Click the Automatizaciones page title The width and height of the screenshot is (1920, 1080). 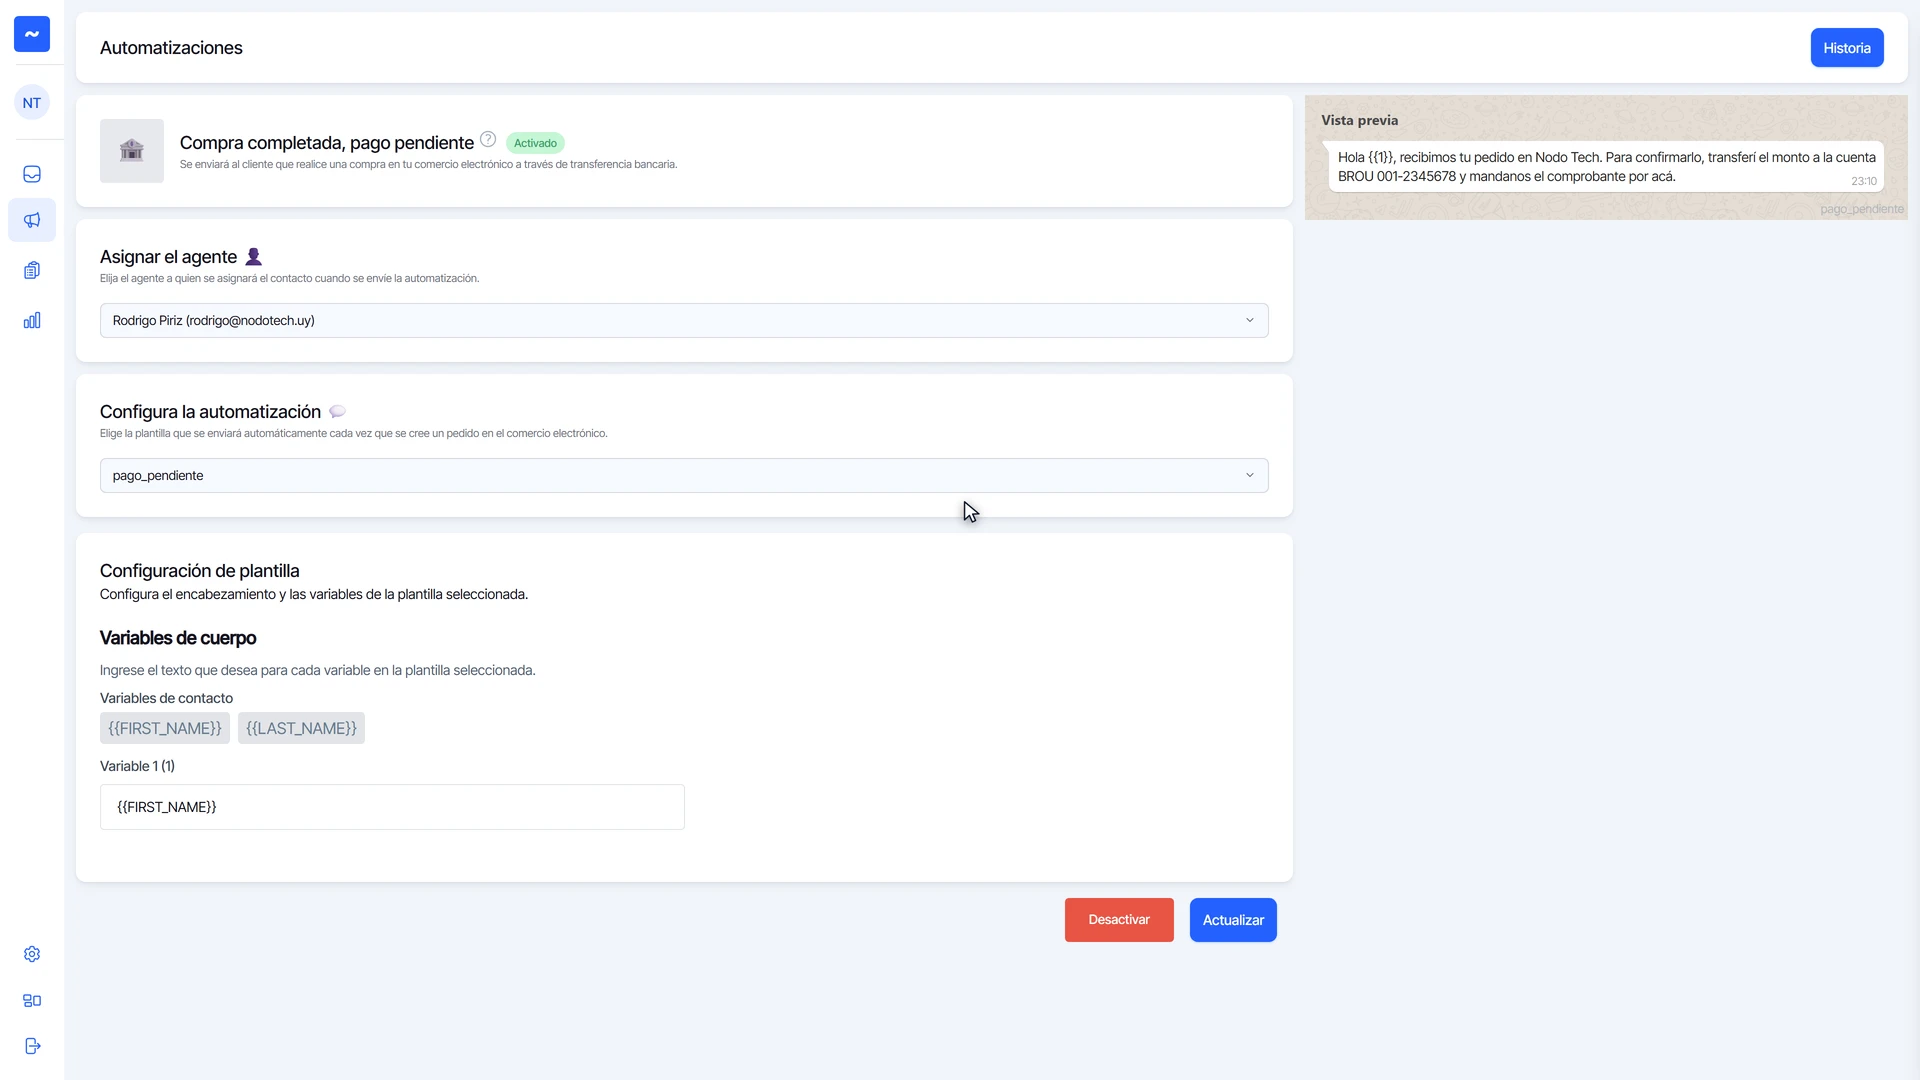point(171,48)
